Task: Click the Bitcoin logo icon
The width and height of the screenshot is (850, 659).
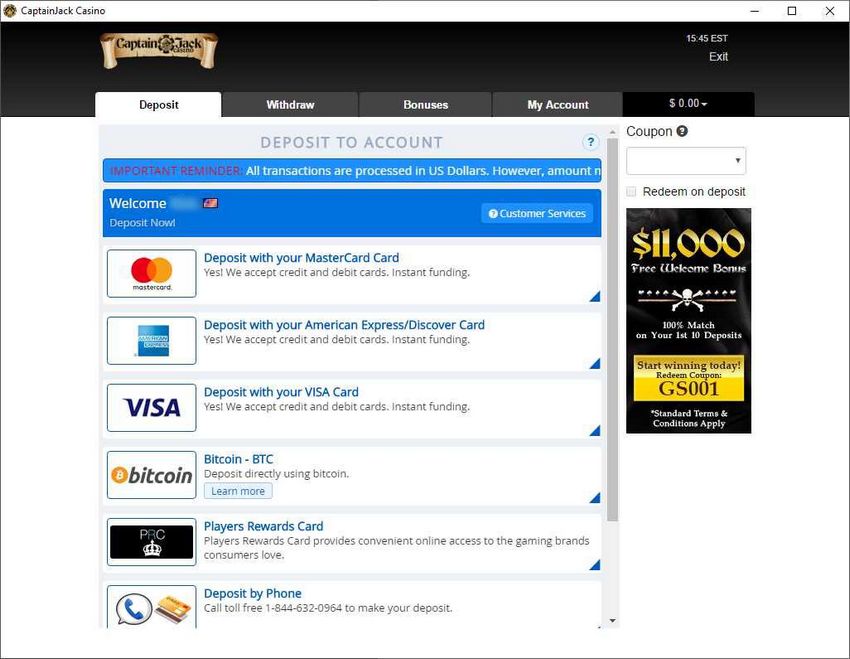Action: point(151,475)
